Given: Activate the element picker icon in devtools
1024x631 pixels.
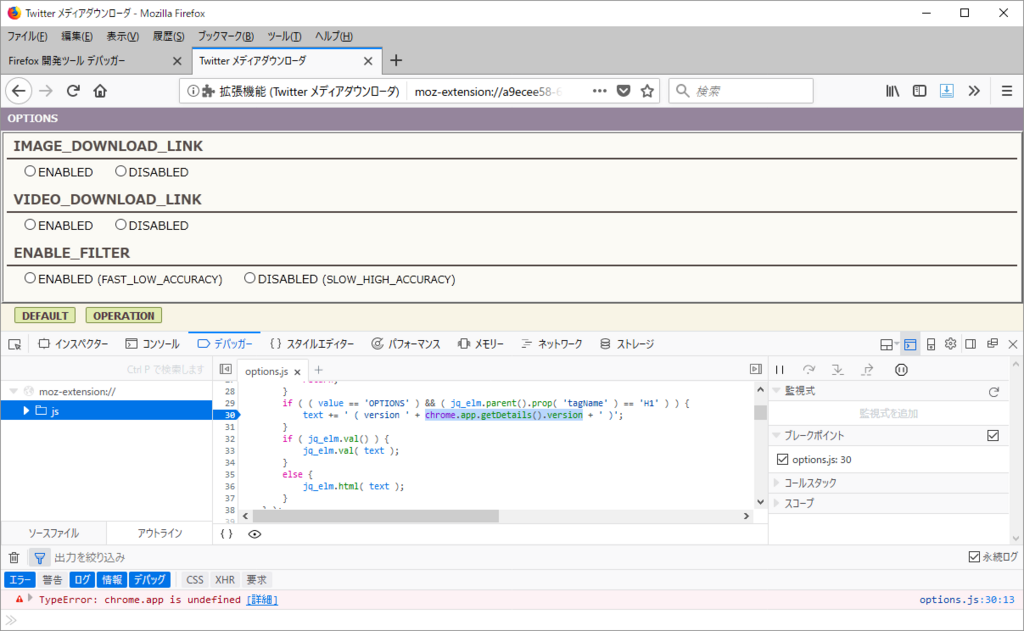Looking at the screenshot, I should coord(14,344).
